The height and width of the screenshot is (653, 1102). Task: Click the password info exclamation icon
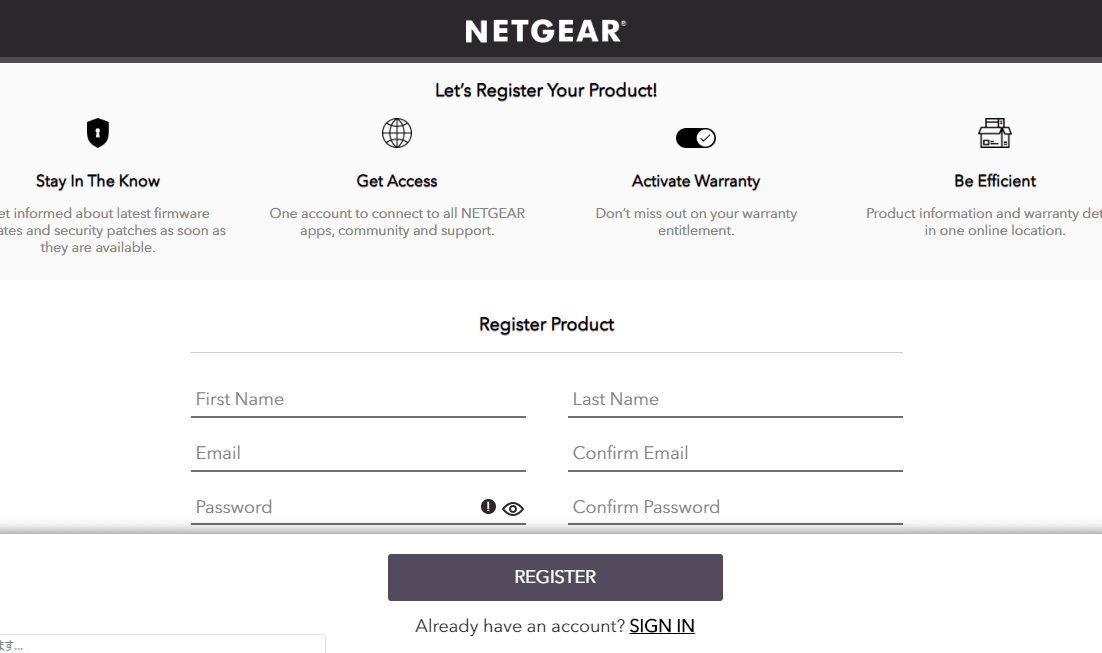coord(488,507)
